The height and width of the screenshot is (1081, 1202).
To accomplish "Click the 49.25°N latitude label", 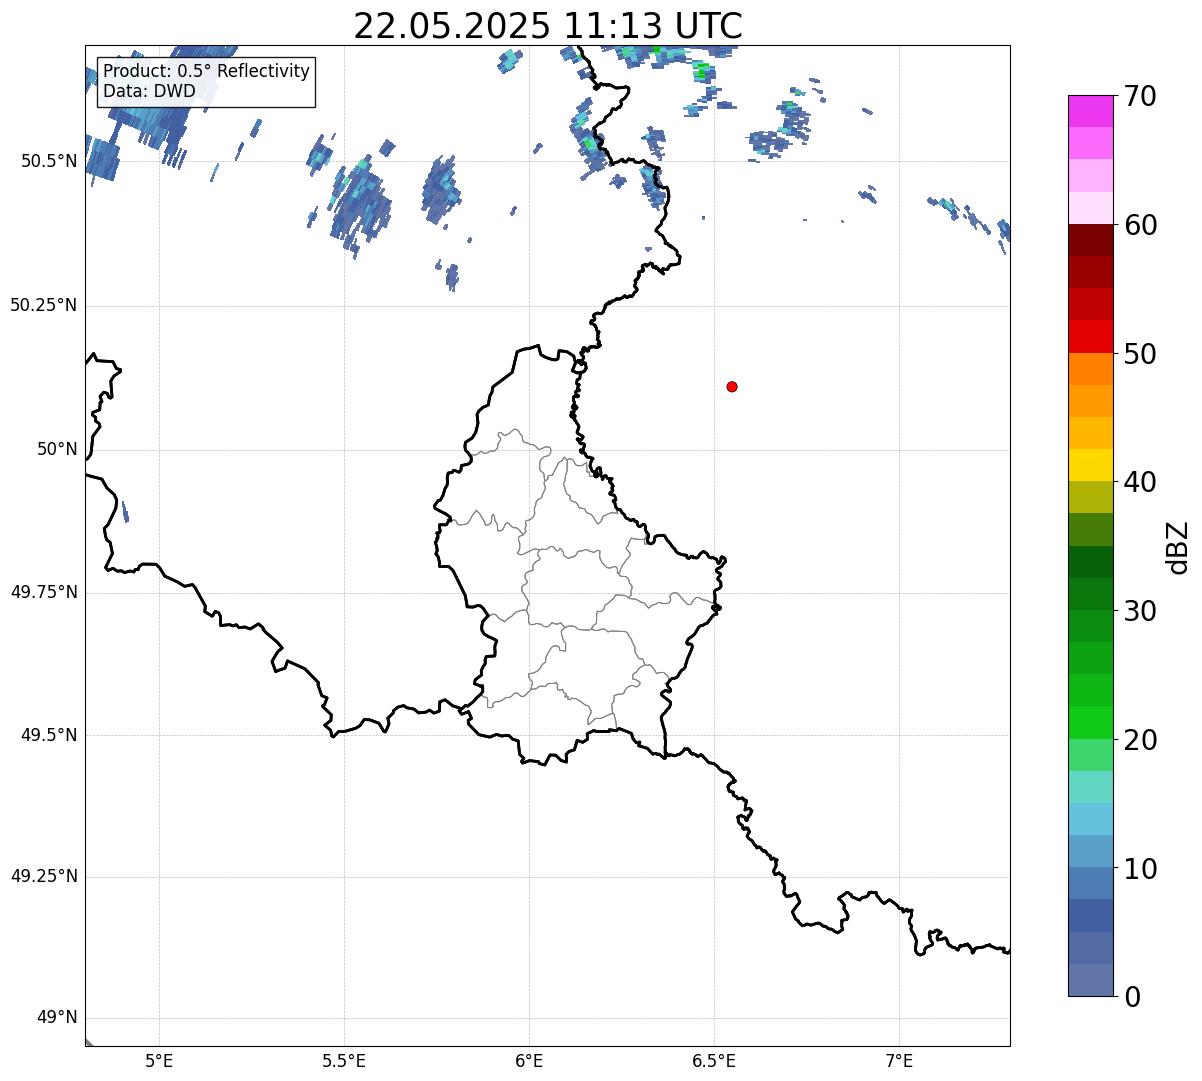I will coord(44,877).
